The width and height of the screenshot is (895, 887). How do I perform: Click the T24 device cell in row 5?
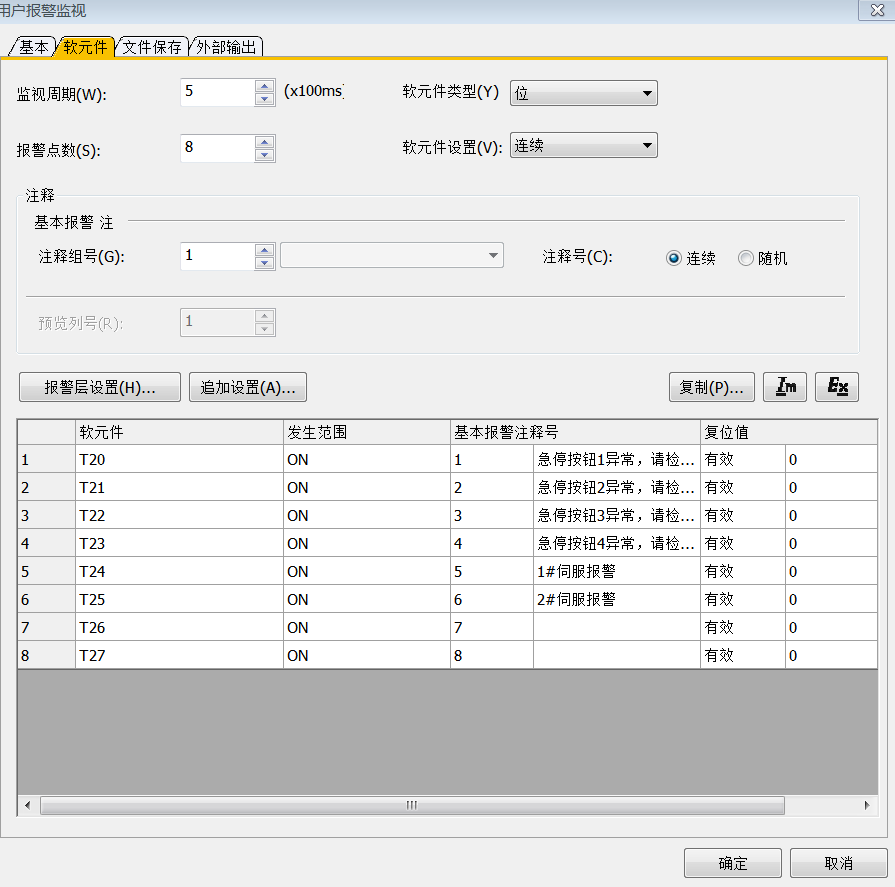click(180, 572)
